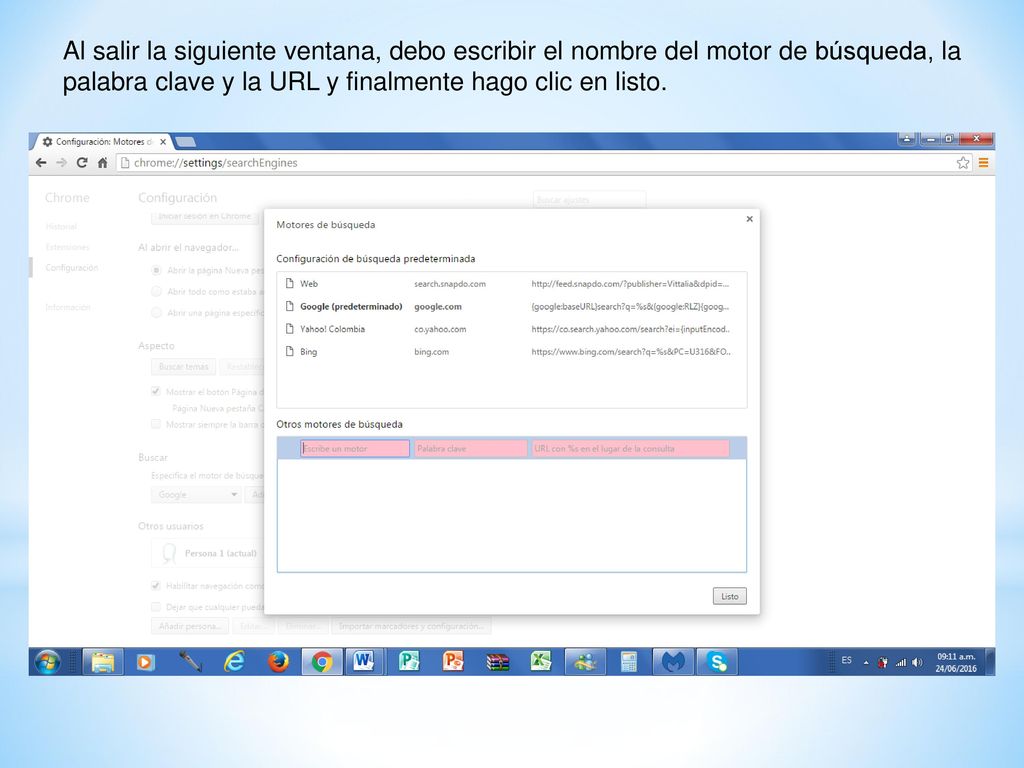Toggle 'Mostrar el botón Página' checkbox
The image size is (1024, 768).
[x=155, y=392]
